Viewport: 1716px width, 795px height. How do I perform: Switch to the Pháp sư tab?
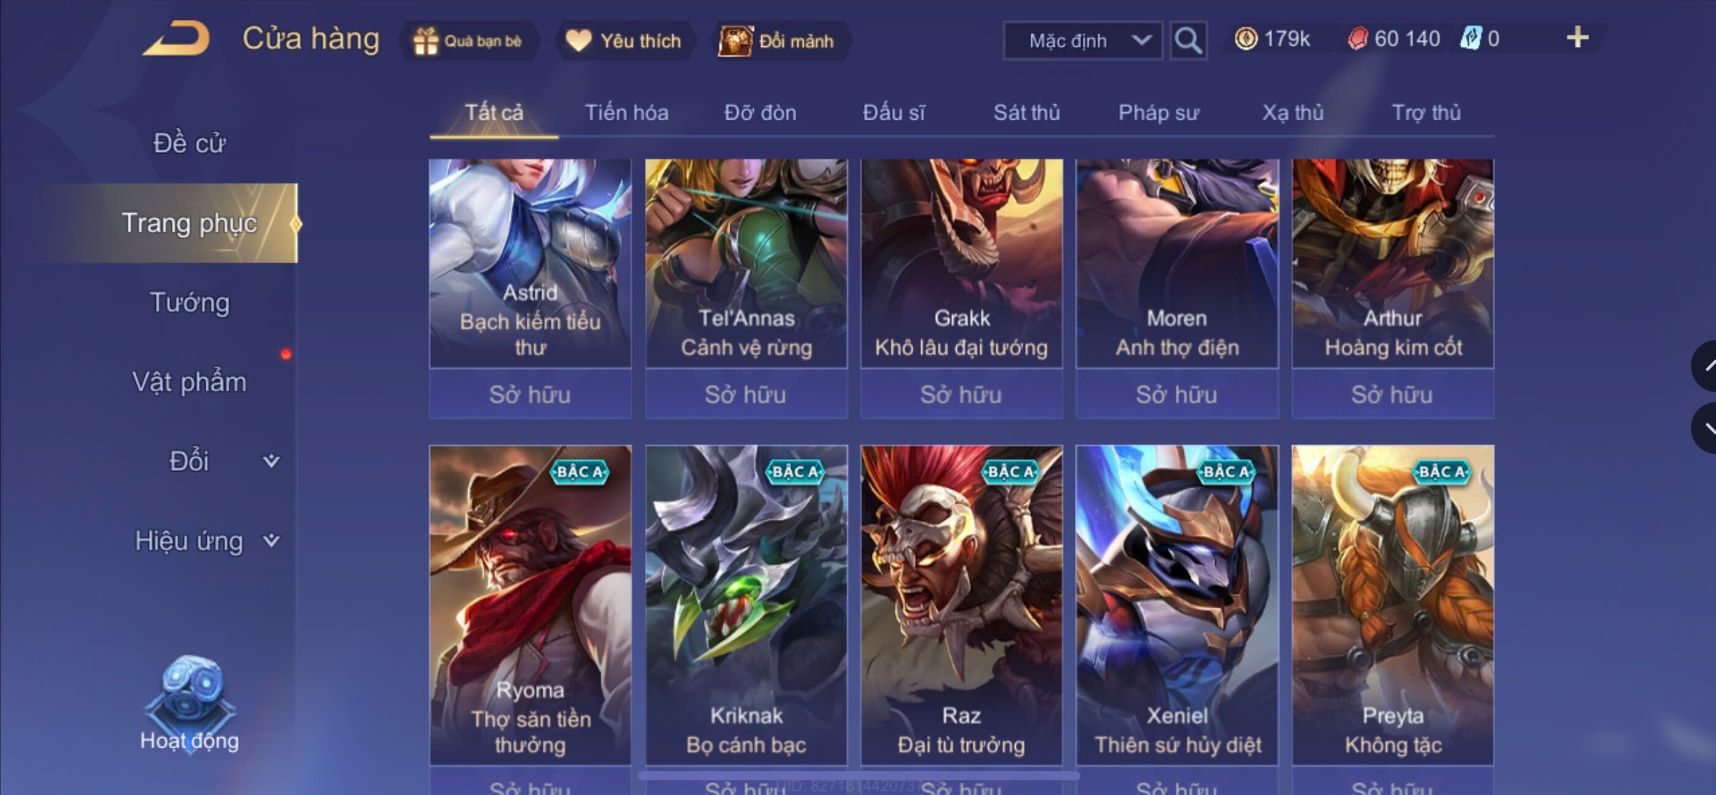click(x=1158, y=113)
